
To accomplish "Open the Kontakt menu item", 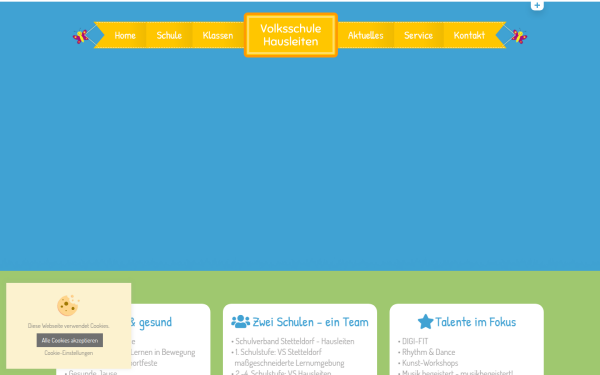I will click(469, 35).
